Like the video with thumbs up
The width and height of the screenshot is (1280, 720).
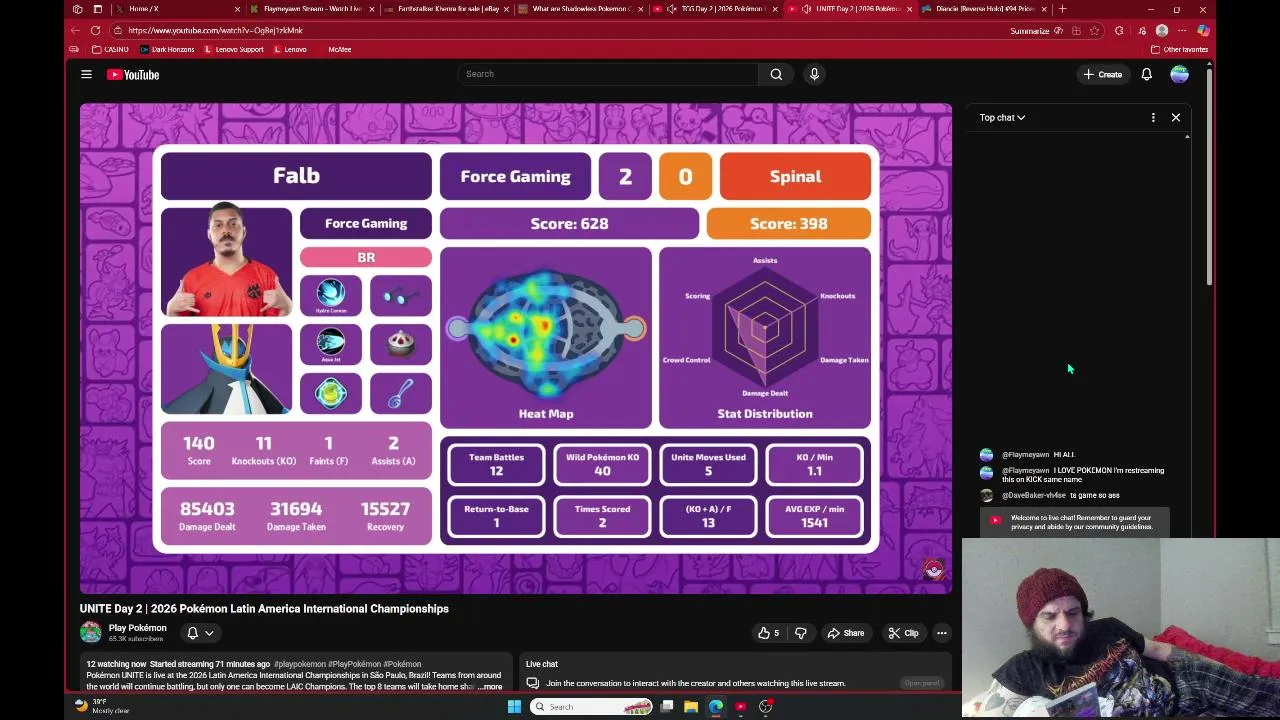768,633
